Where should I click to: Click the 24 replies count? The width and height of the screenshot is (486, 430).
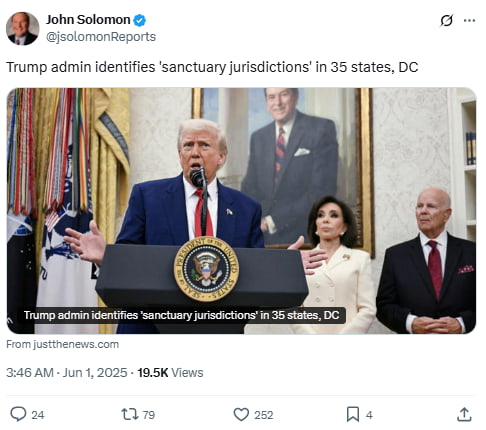[38, 415]
